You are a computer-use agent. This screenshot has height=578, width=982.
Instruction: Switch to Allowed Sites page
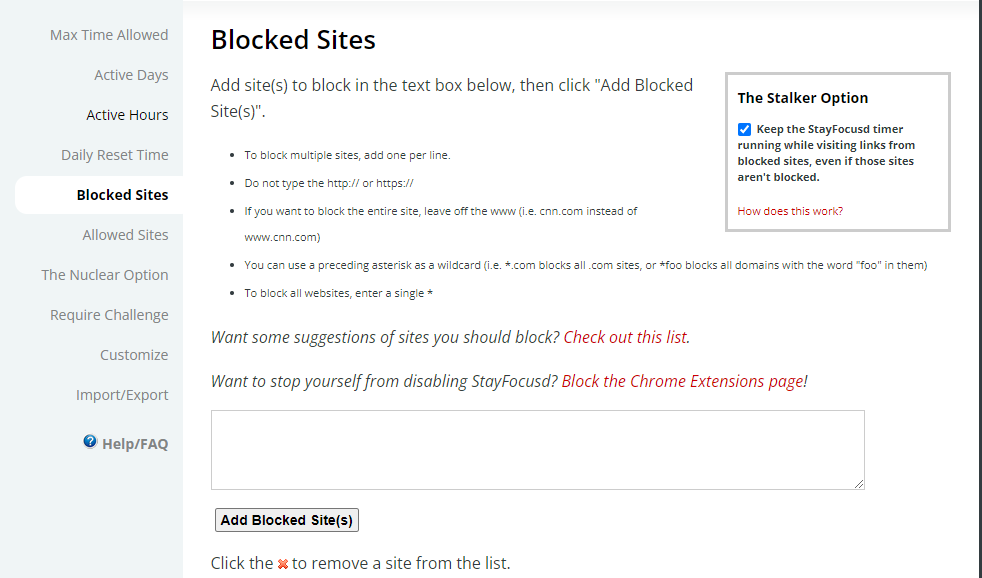[x=125, y=235]
